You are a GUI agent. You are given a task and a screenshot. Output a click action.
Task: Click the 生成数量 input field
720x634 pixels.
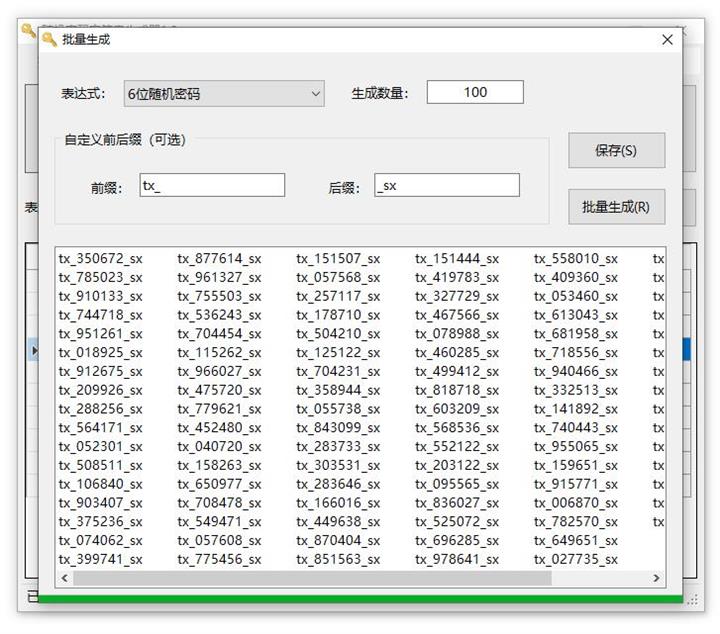click(475, 92)
